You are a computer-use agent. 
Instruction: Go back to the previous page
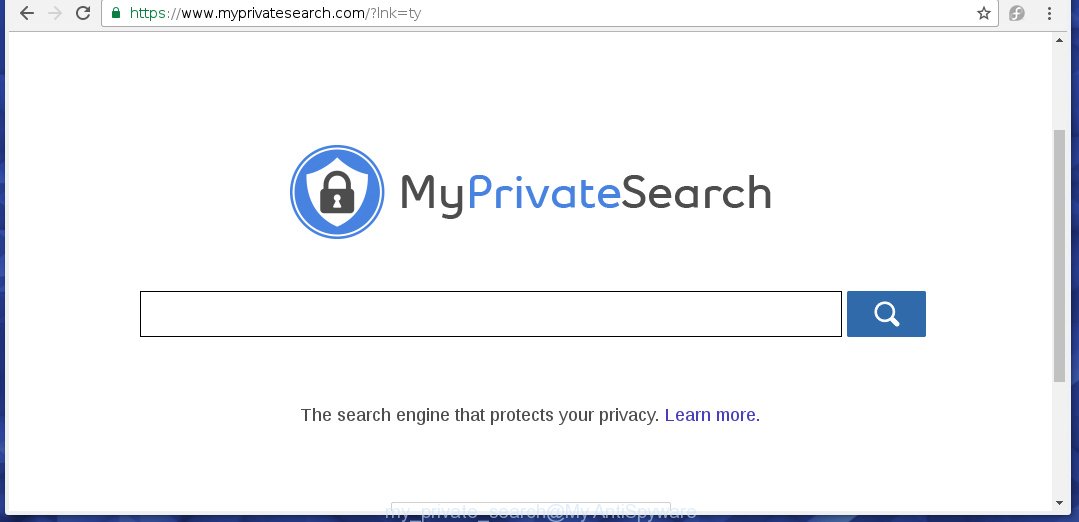click(27, 13)
